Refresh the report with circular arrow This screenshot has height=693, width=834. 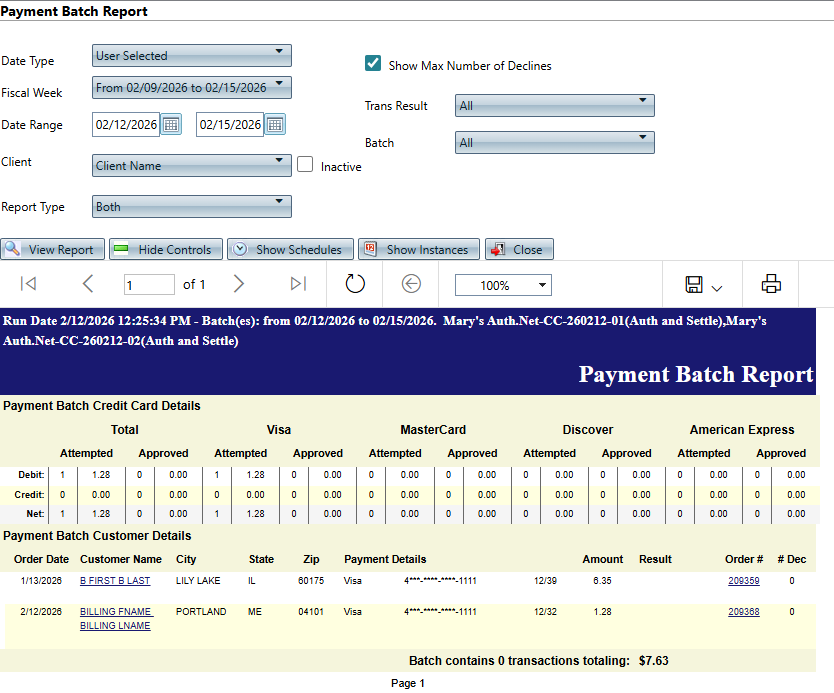(355, 284)
